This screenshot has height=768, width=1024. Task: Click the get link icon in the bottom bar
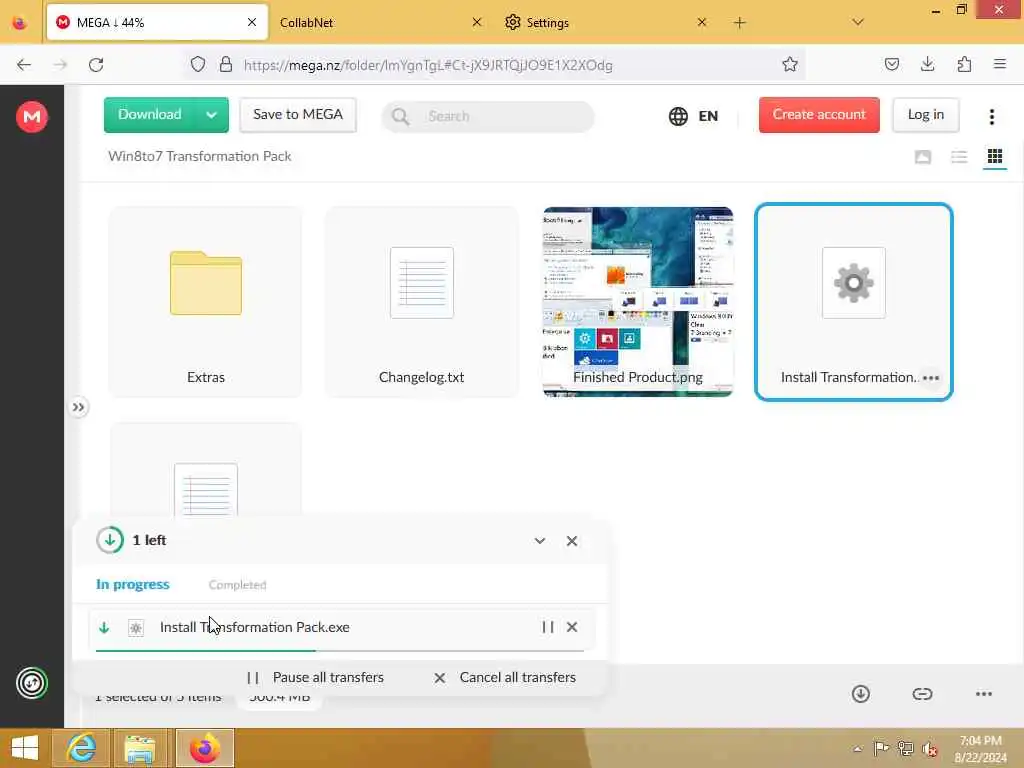click(922, 694)
